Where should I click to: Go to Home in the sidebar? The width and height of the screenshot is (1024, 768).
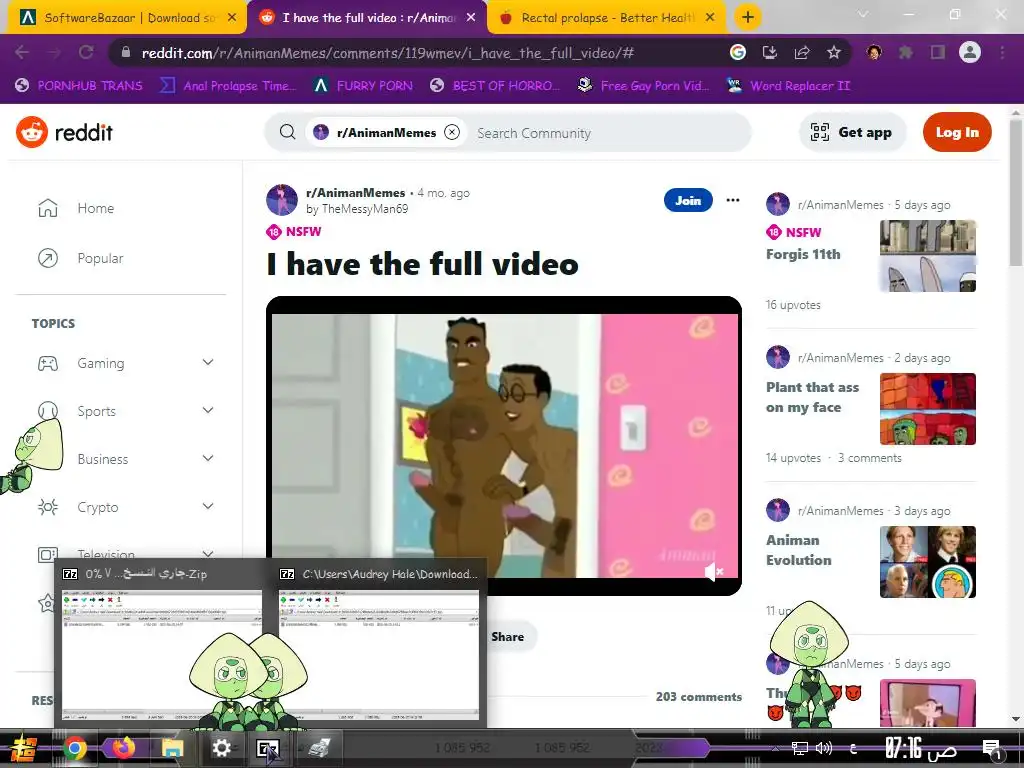click(76, 208)
